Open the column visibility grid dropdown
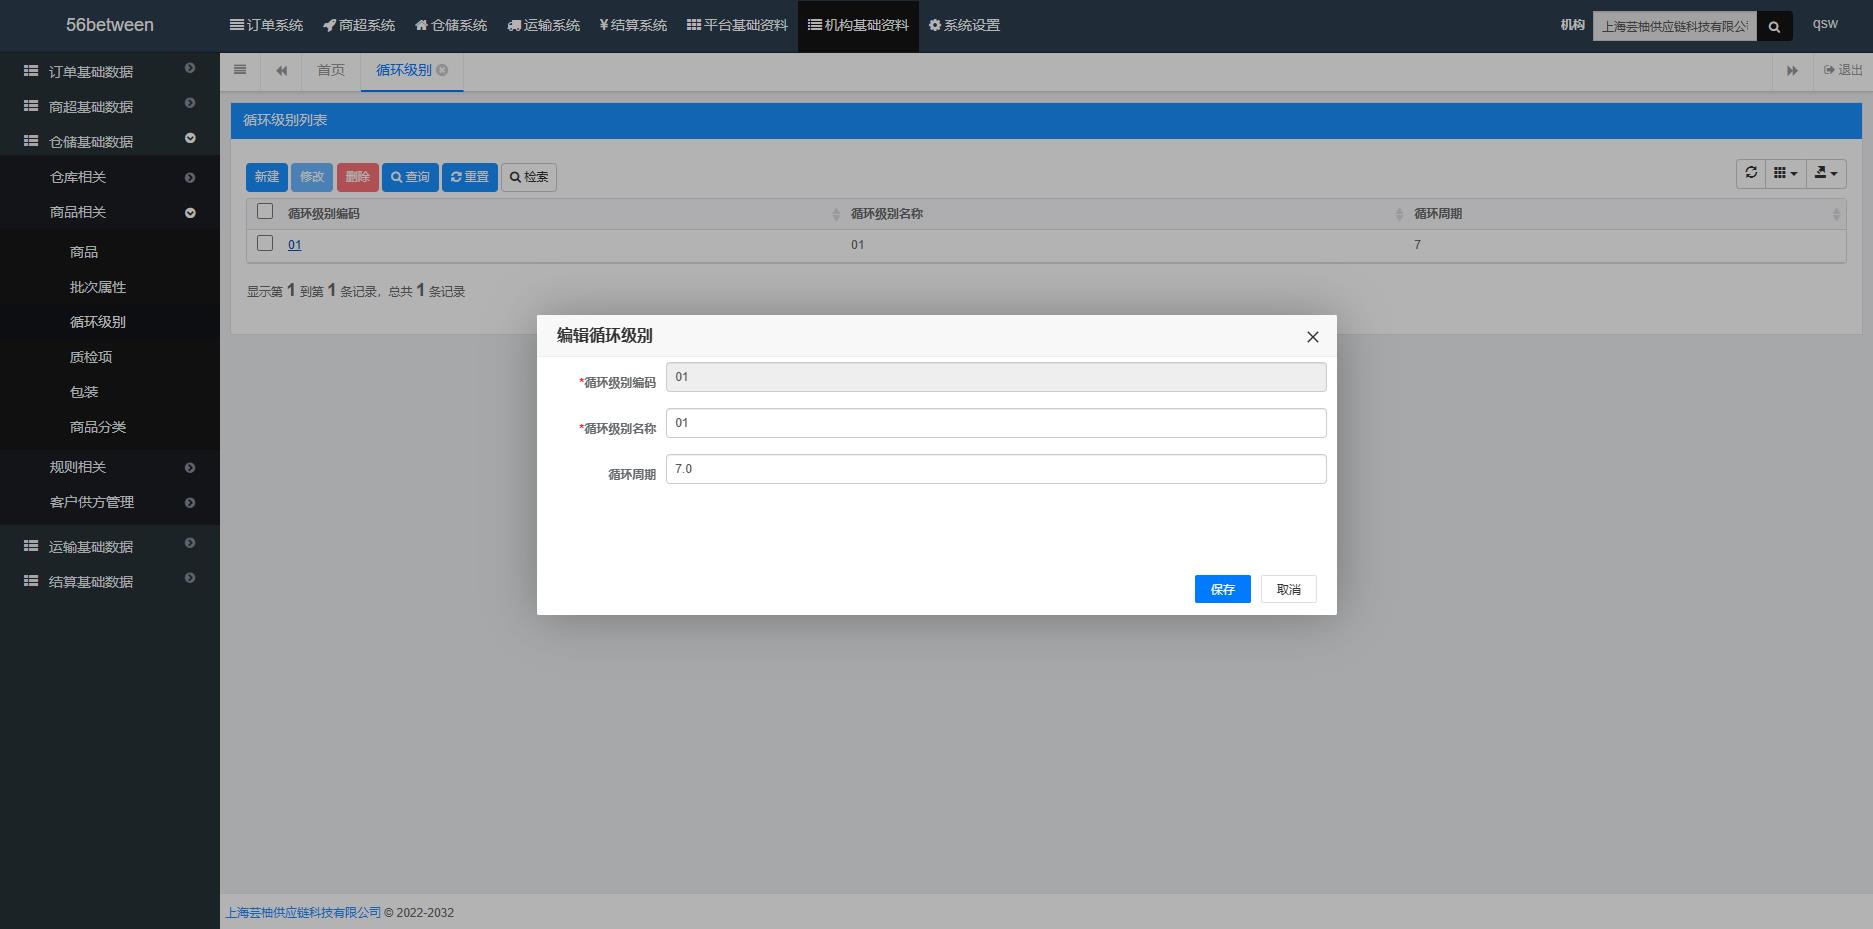Image resolution: width=1873 pixels, height=929 pixels. (1786, 173)
